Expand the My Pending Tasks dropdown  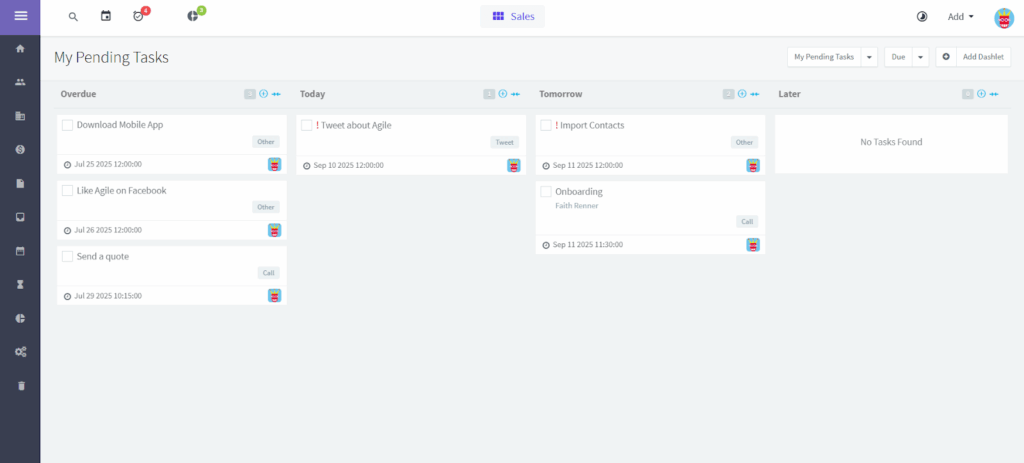(869, 57)
